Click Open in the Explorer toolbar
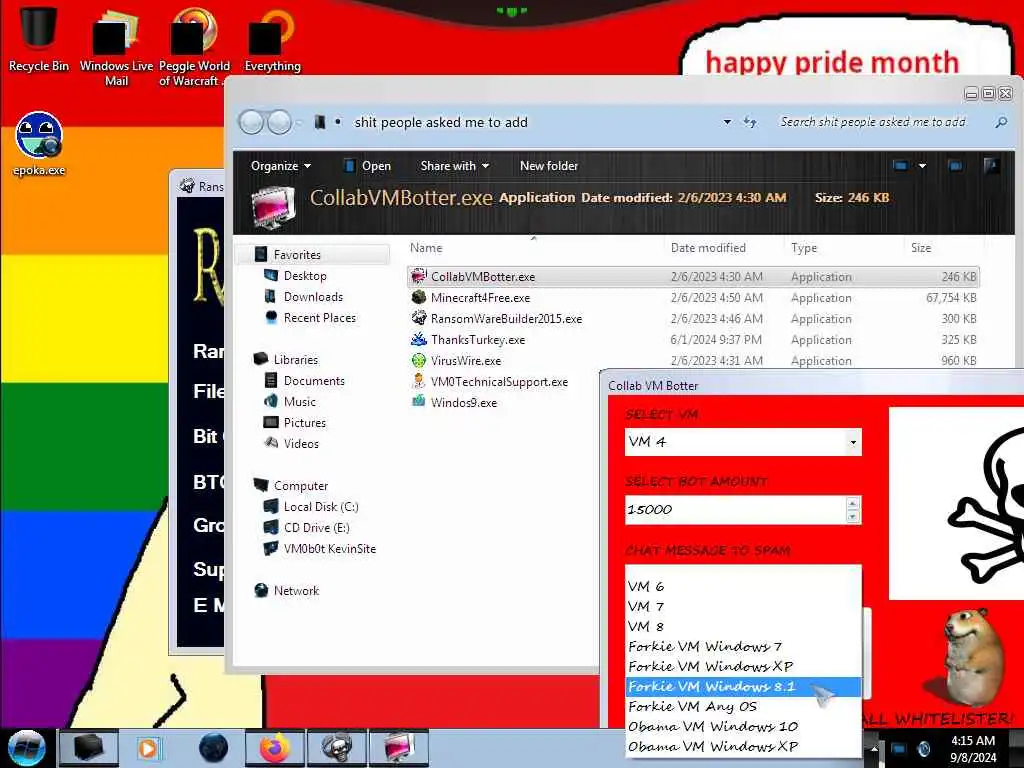The image size is (1024, 768). click(368, 166)
